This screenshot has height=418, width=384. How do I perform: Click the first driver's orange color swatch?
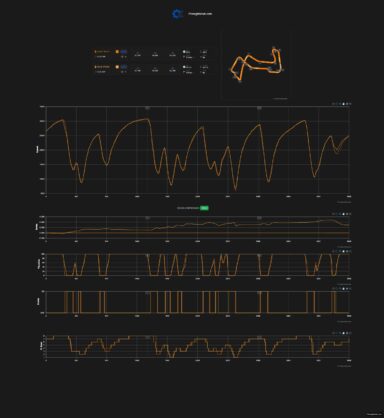click(x=117, y=52)
